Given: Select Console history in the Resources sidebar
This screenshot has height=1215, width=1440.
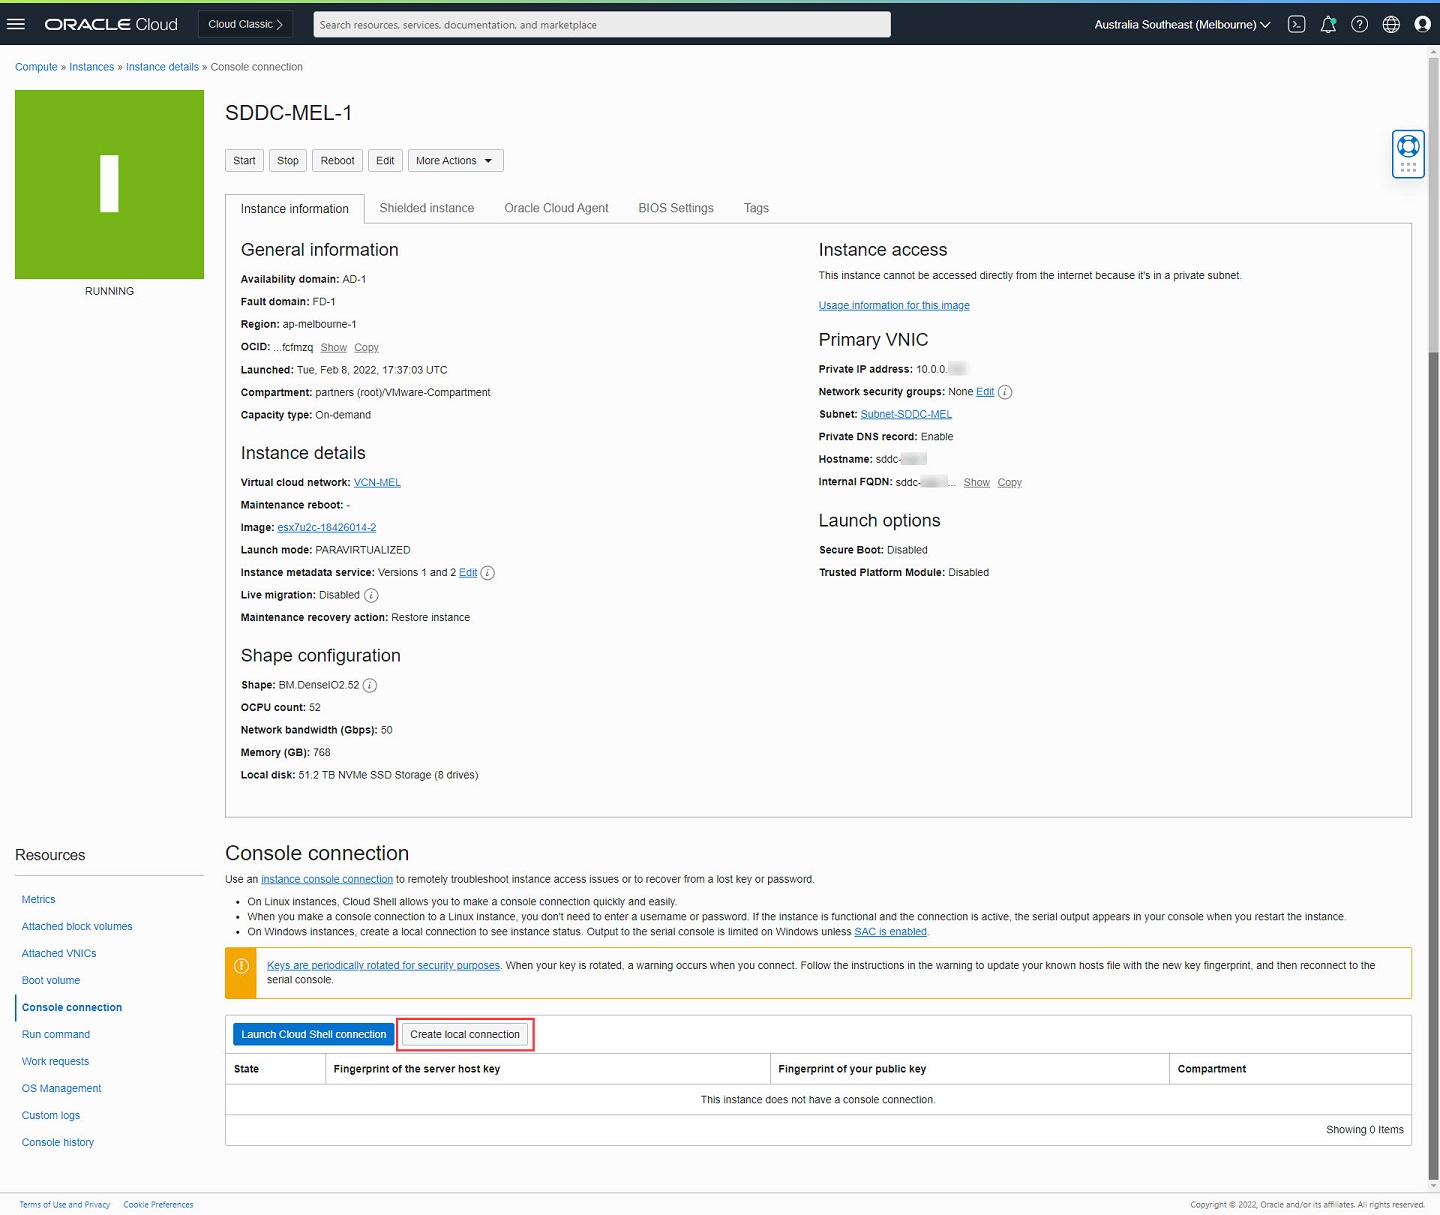Looking at the screenshot, I should click(58, 1142).
